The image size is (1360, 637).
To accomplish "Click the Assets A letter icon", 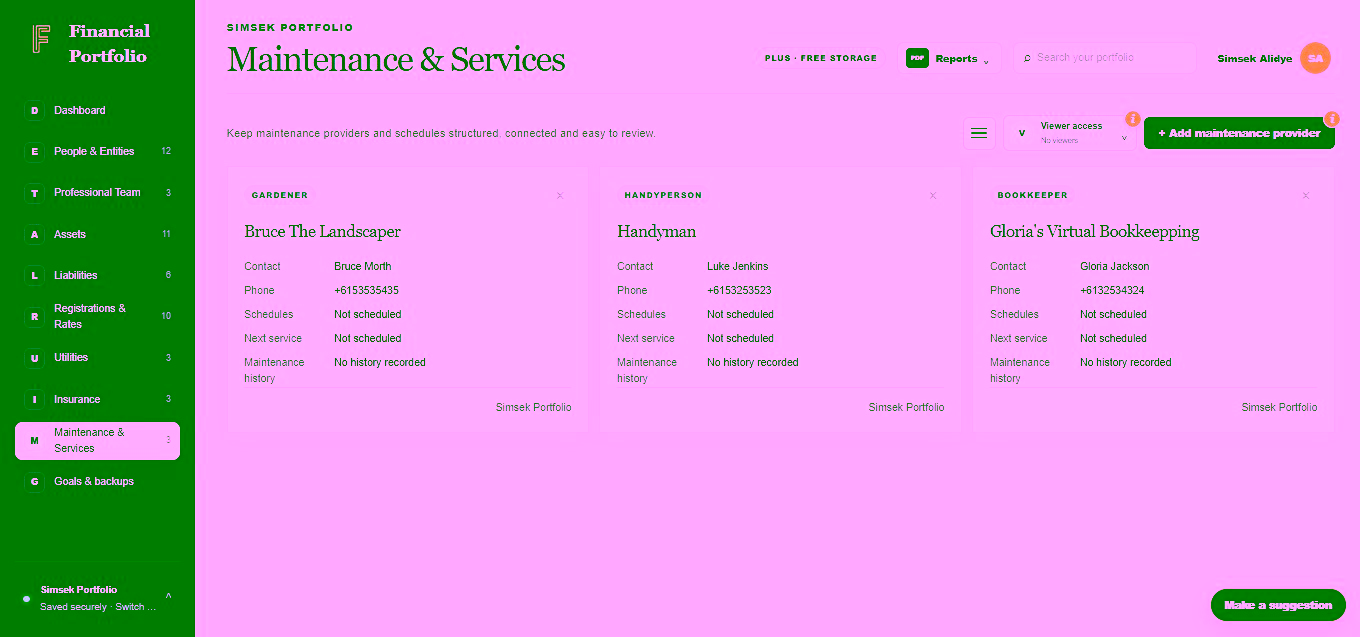I will [x=35, y=235].
